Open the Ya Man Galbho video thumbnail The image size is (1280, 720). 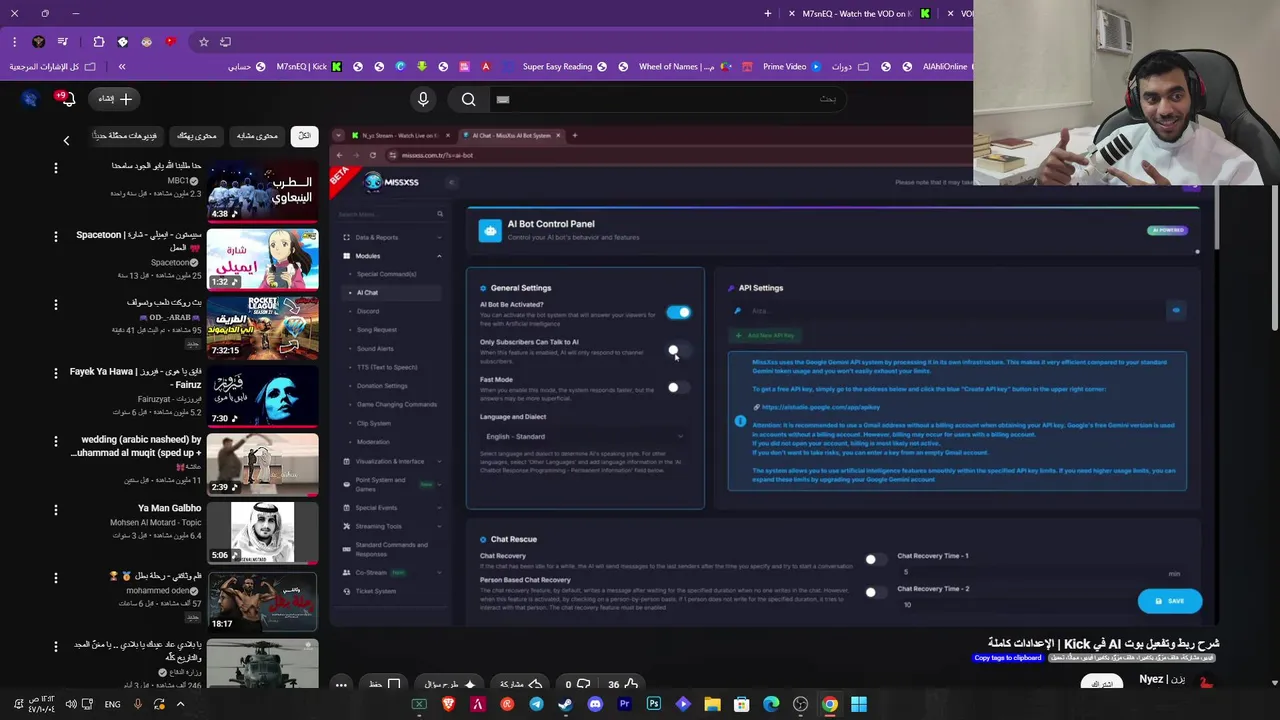(263, 533)
